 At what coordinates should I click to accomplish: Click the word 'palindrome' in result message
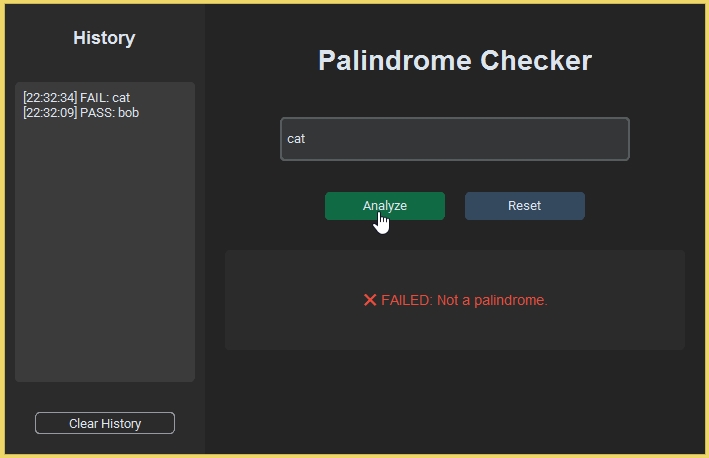(511, 300)
